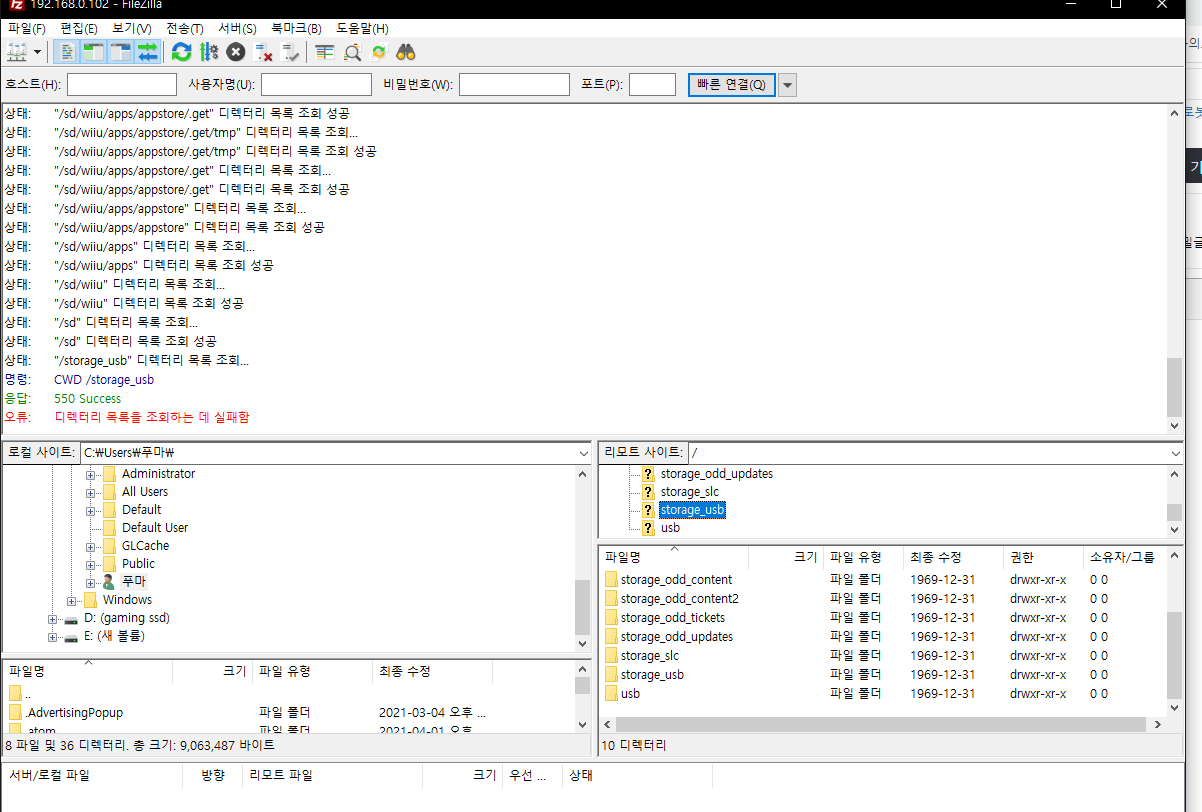
Task: Cancel the current operation
Action: click(236, 52)
